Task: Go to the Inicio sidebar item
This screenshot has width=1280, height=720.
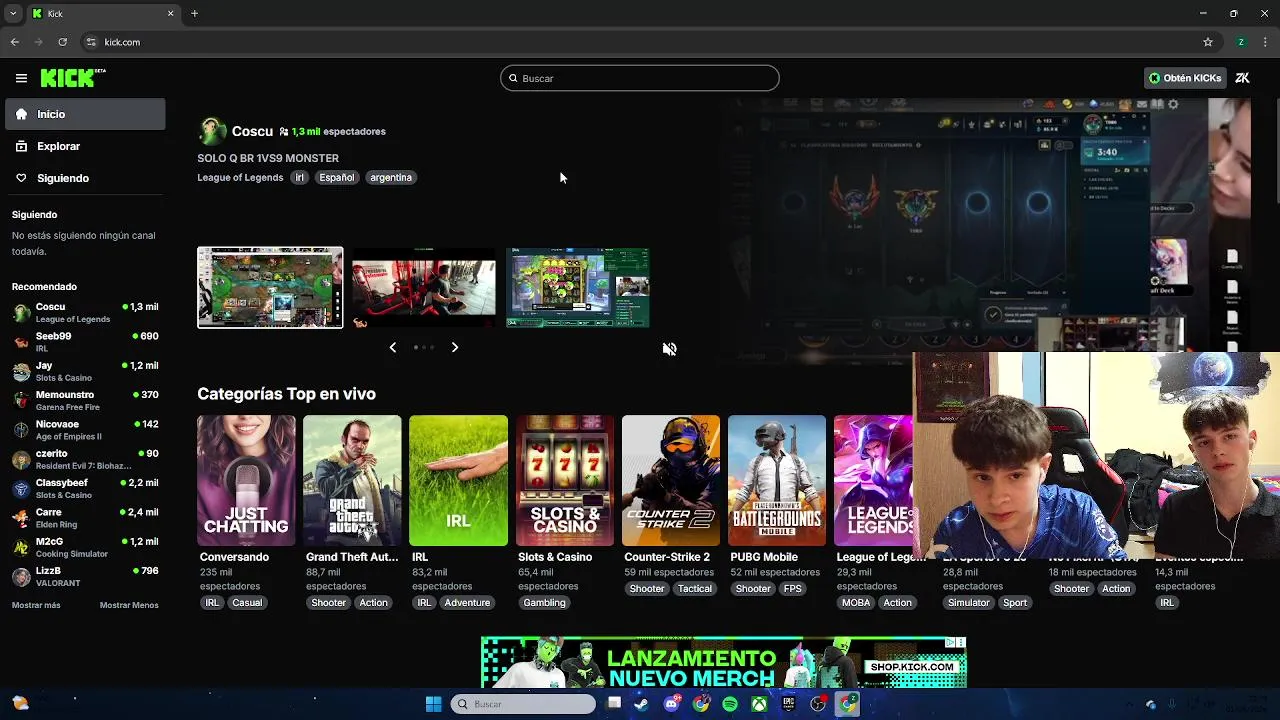Action: pyautogui.click(x=85, y=114)
